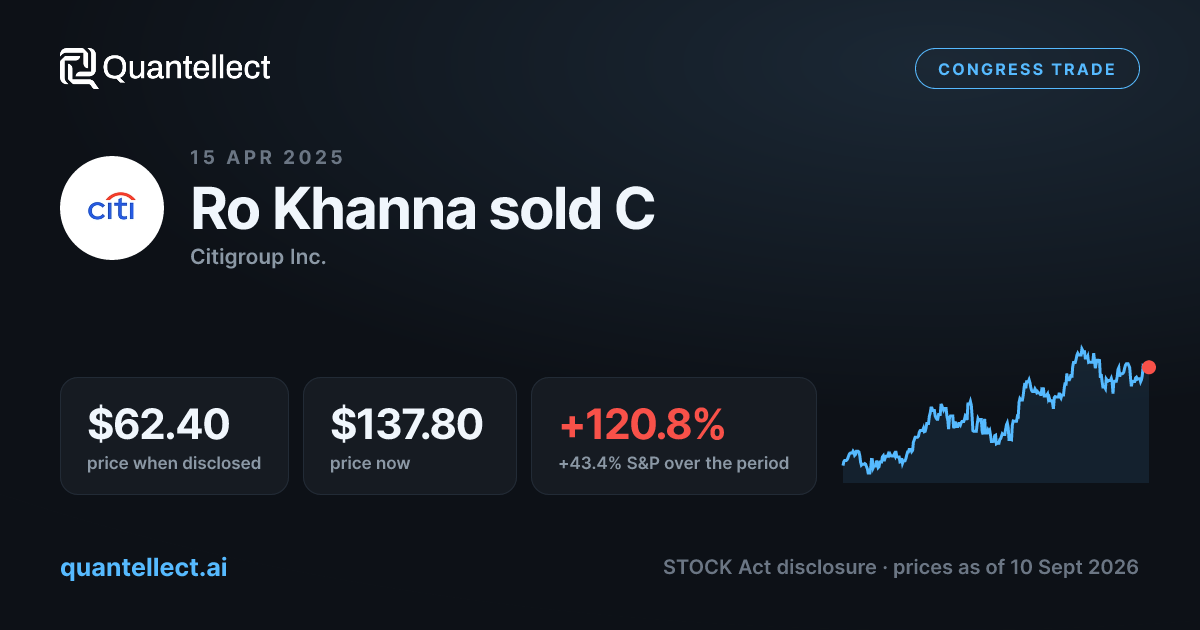Click the Quantellect logo icon
Viewport: 1200px width, 630px height.
click(79, 68)
